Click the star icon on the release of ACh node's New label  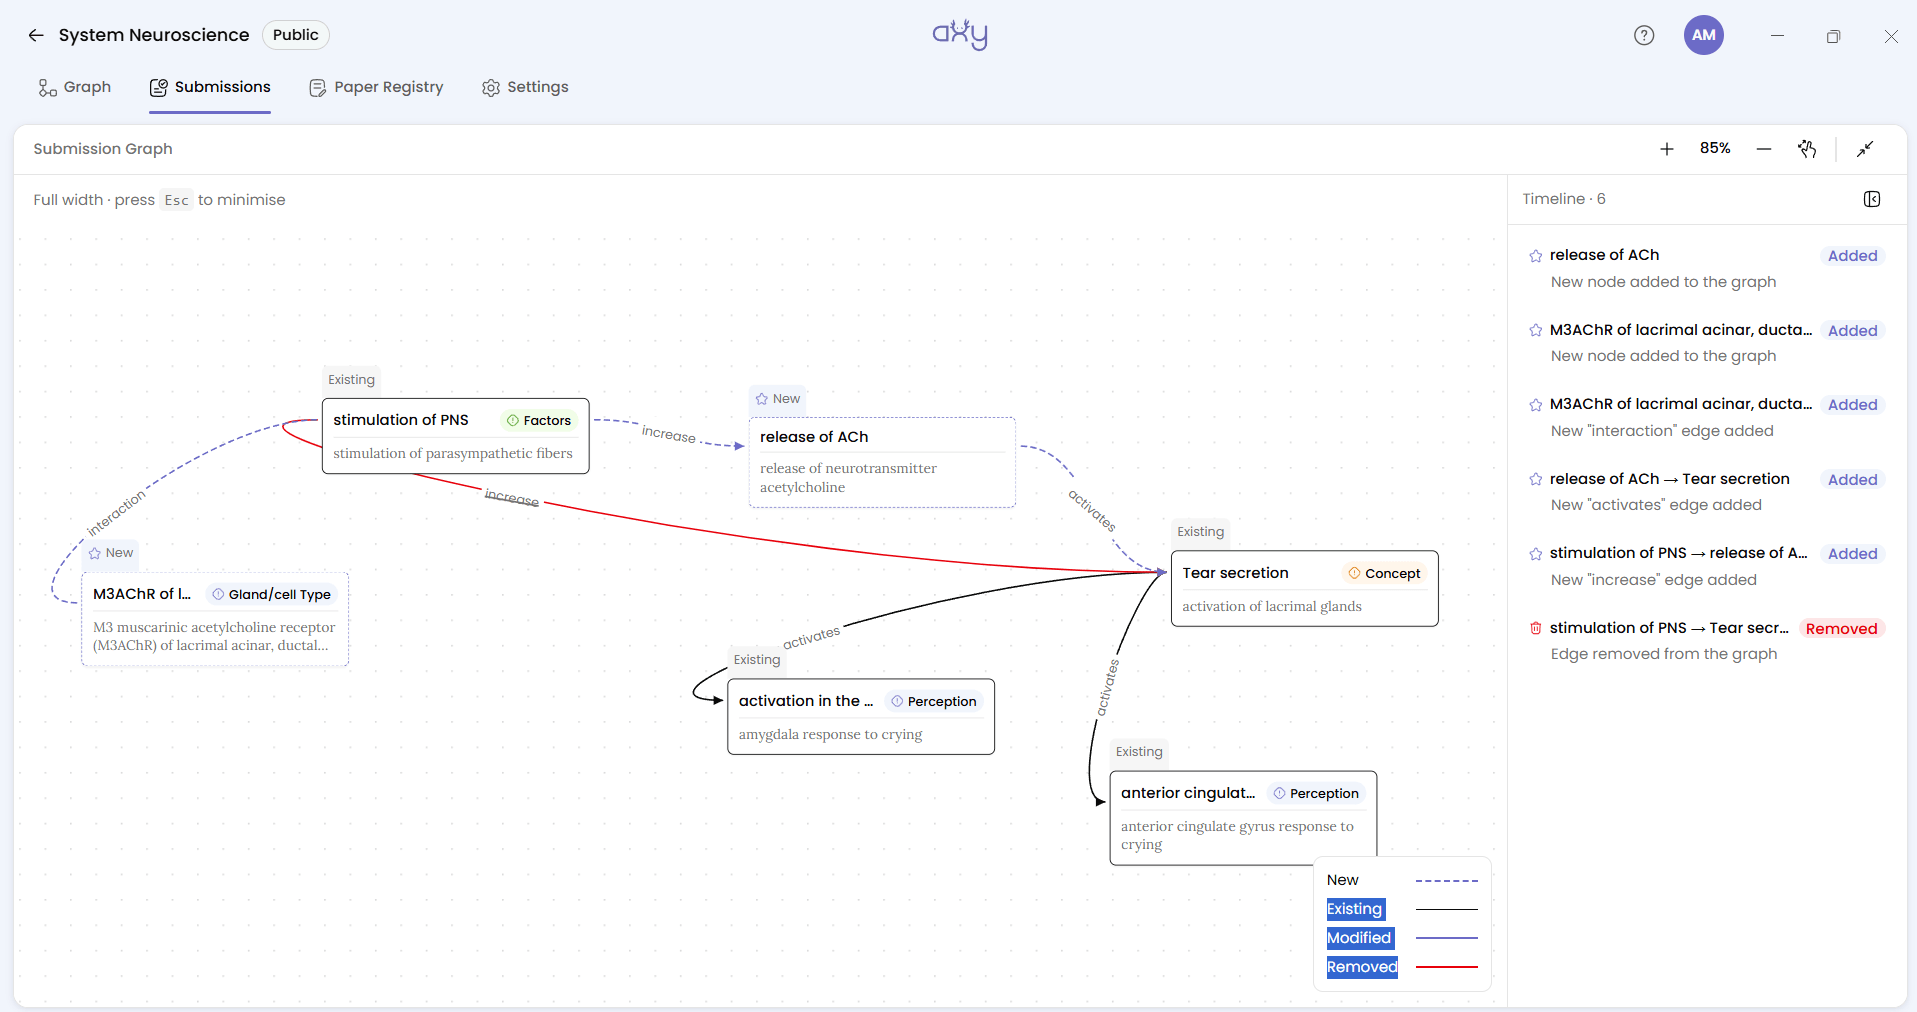click(762, 399)
